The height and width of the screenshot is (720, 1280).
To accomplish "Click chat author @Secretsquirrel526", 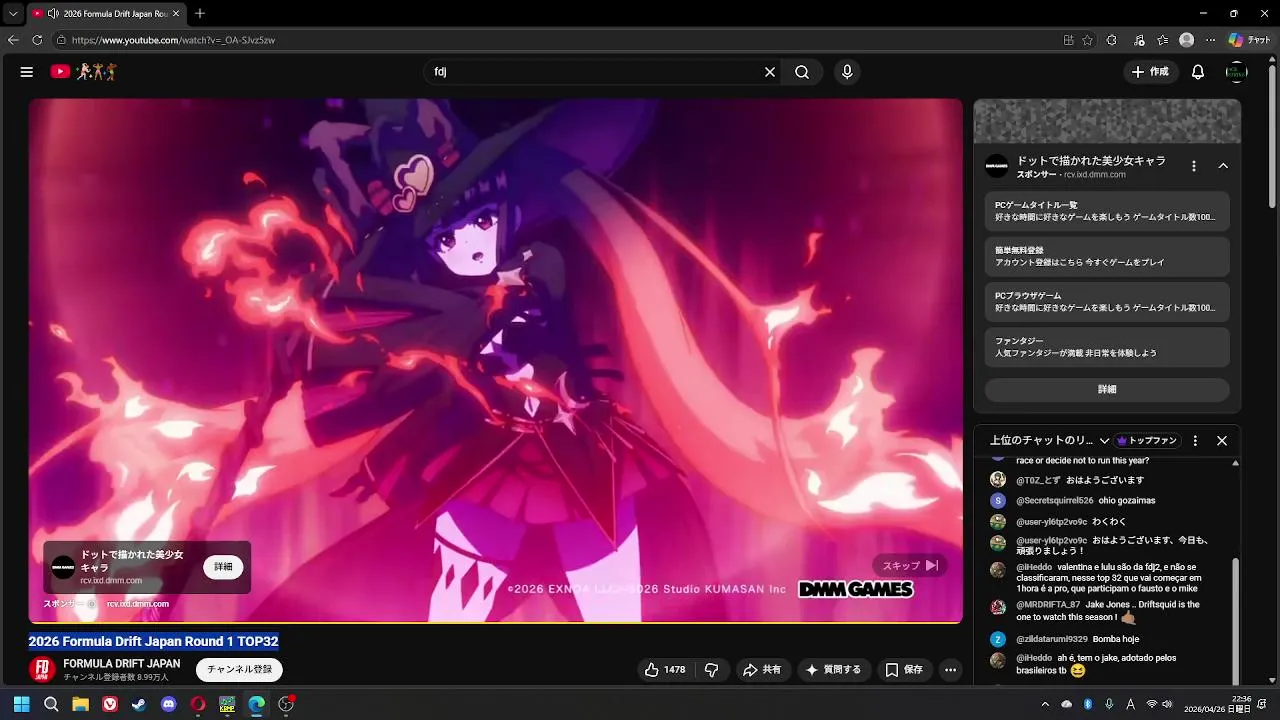I will (x=1055, y=500).
